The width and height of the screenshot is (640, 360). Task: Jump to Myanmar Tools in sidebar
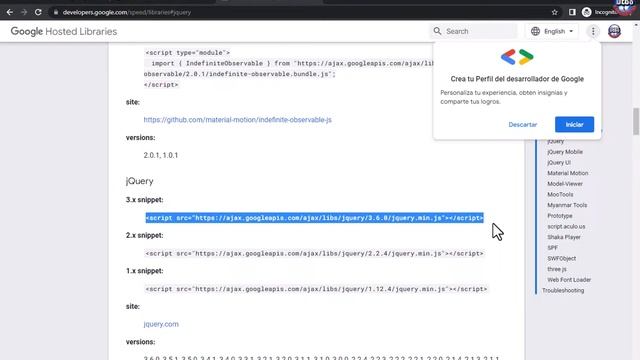pos(567,205)
